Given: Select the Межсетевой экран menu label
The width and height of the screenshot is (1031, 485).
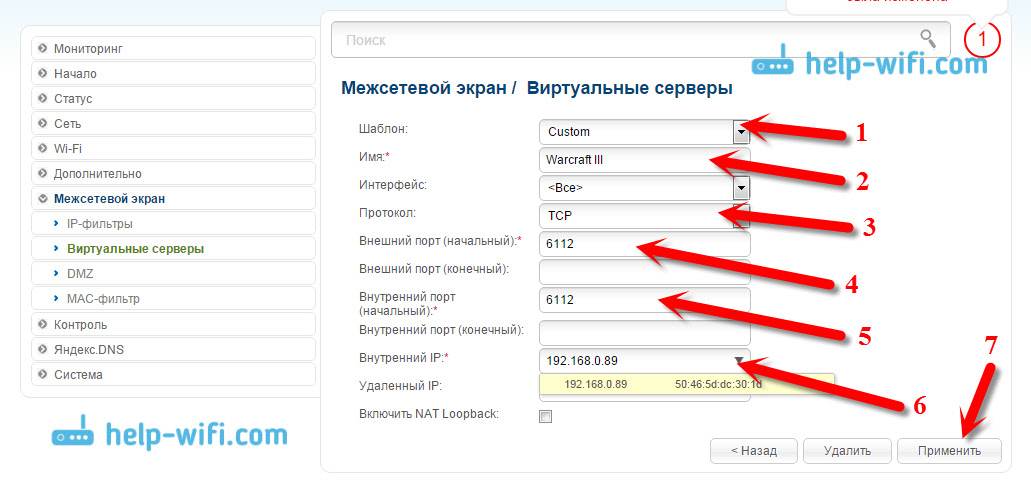Looking at the screenshot, I should click(x=109, y=198).
